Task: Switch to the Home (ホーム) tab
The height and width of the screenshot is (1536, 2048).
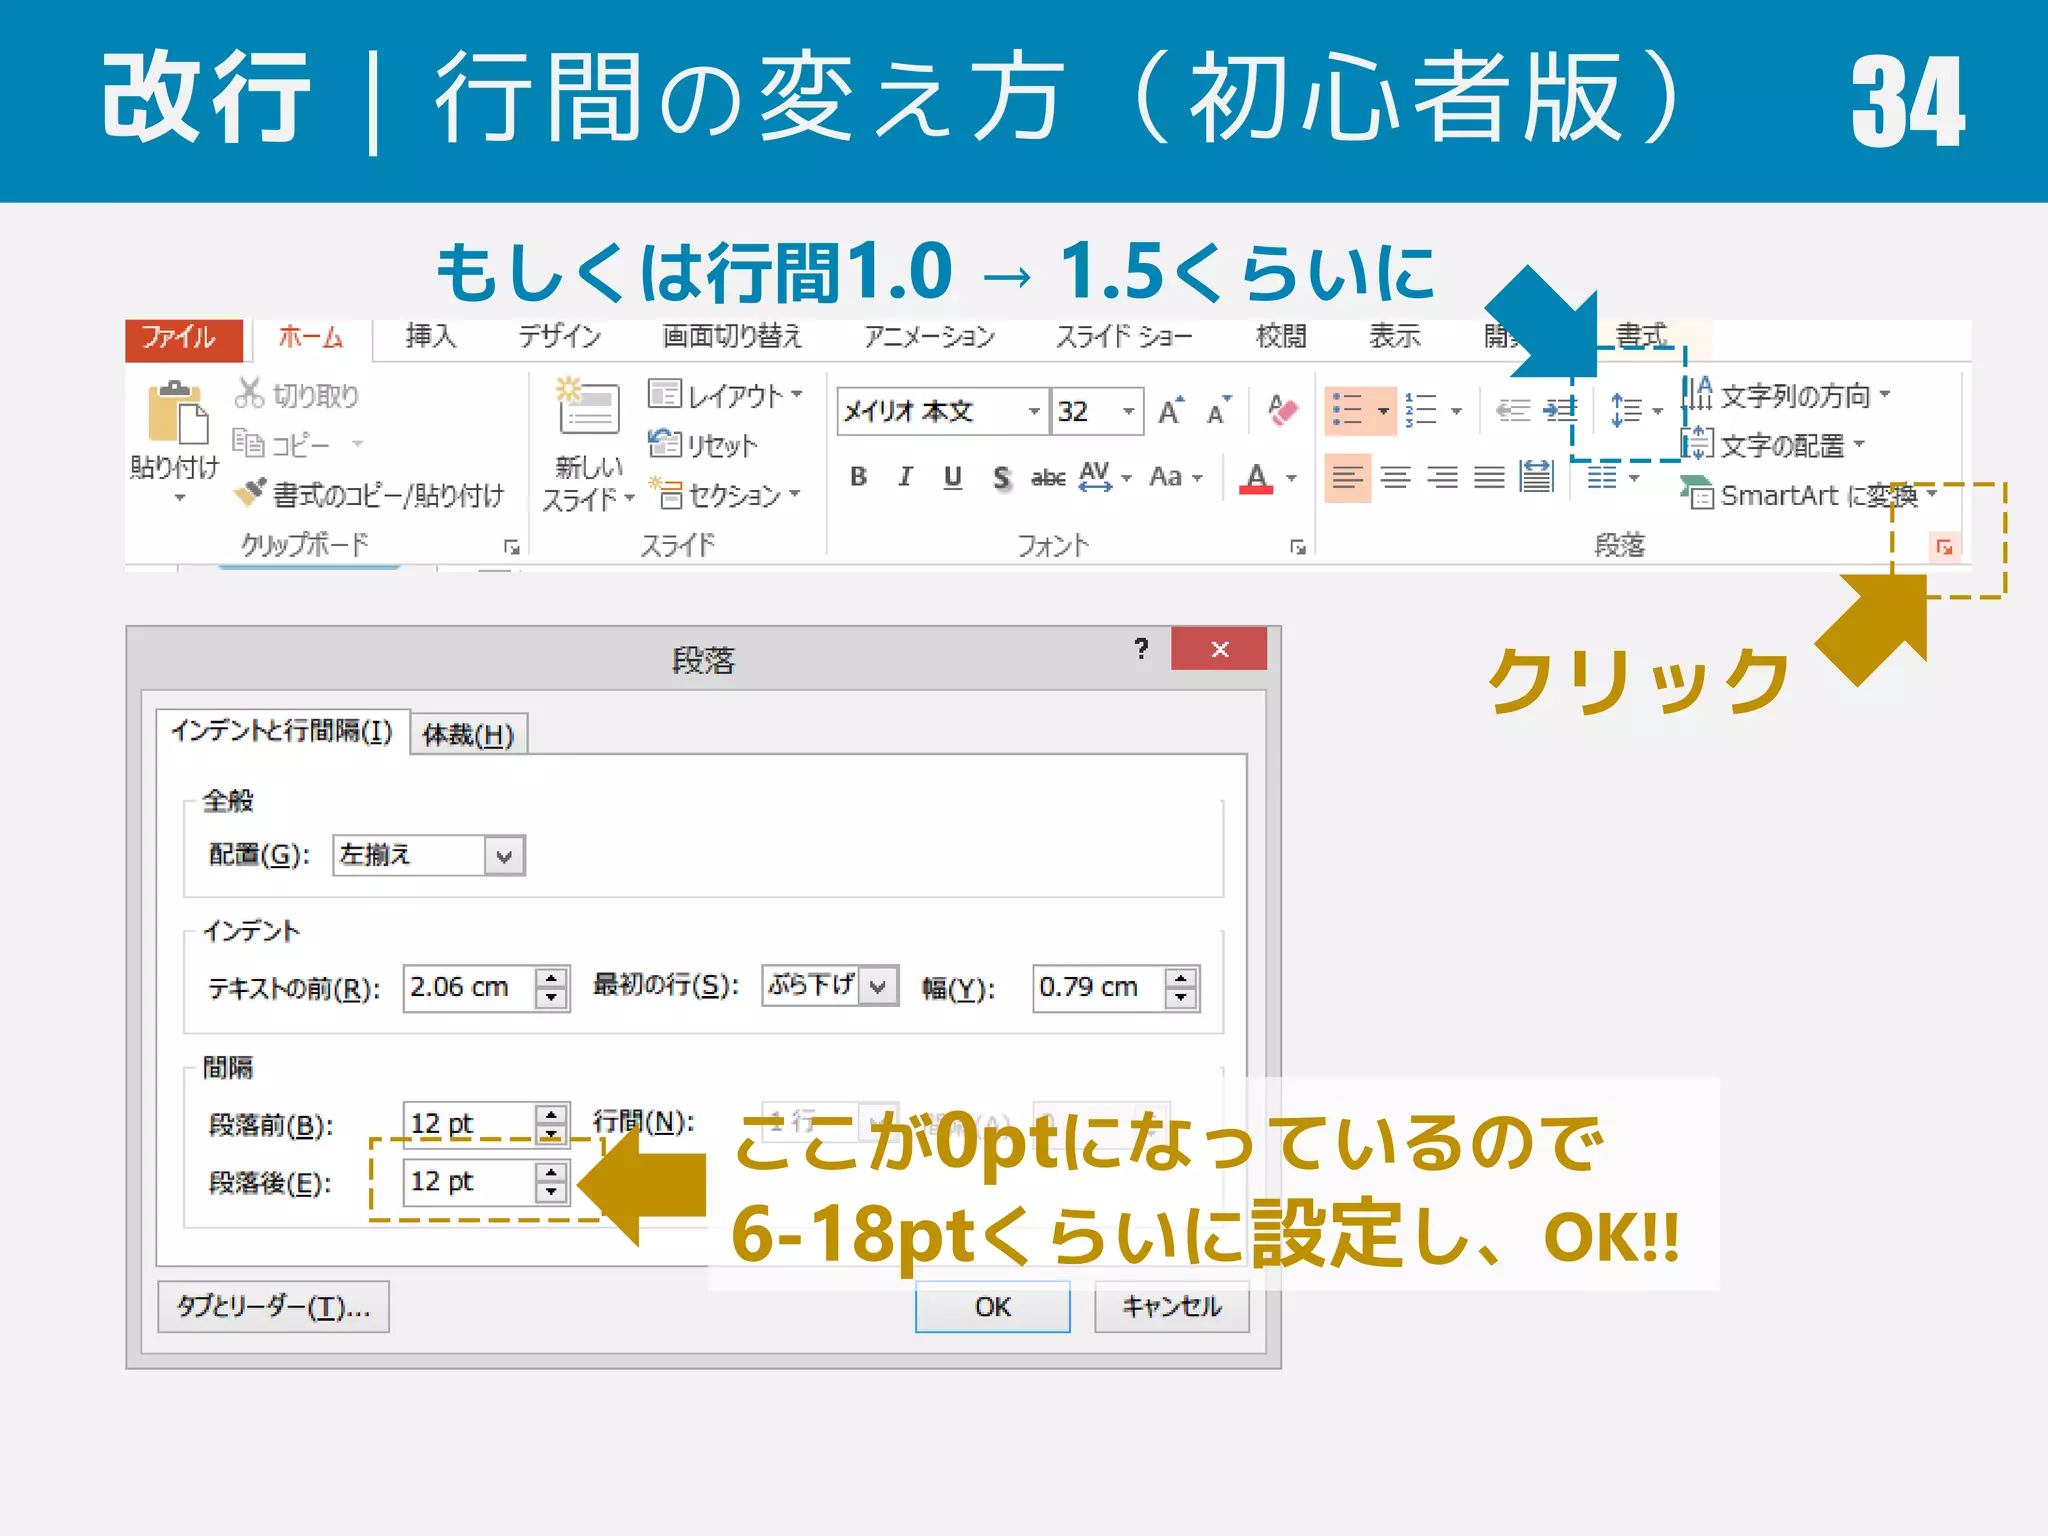Action: [x=312, y=339]
